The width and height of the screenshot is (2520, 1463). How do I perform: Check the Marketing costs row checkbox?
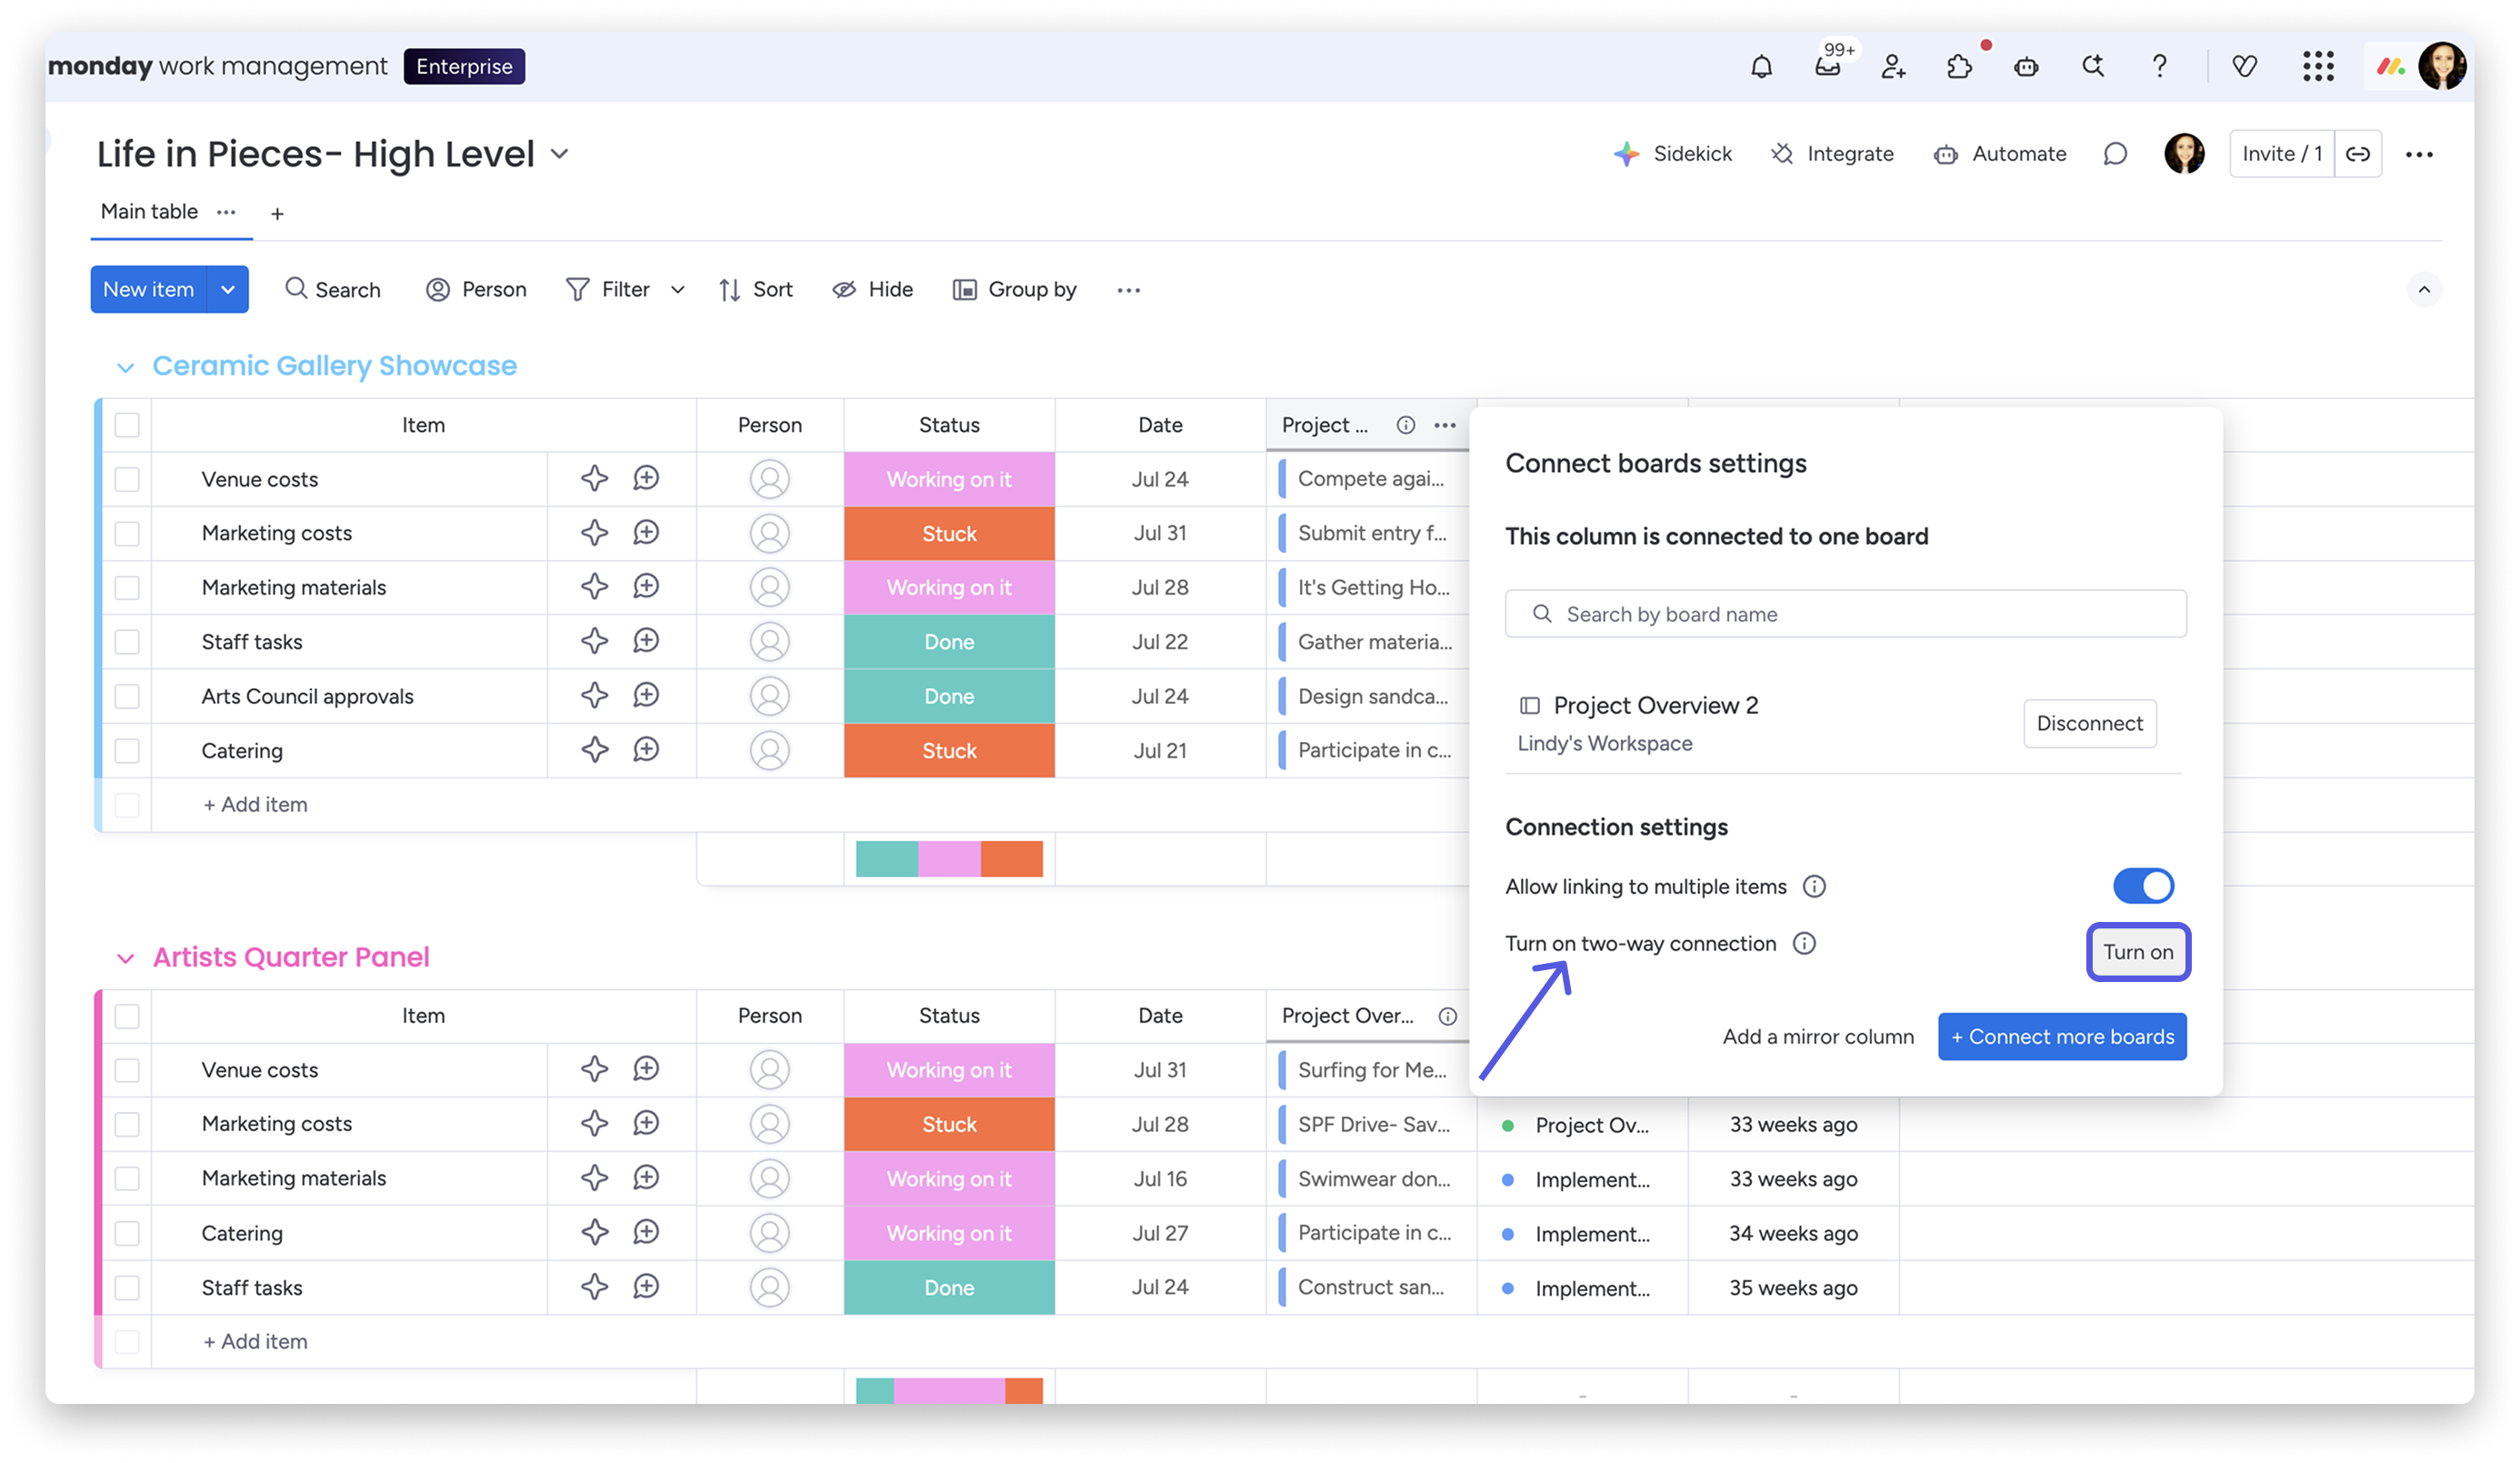(127, 533)
